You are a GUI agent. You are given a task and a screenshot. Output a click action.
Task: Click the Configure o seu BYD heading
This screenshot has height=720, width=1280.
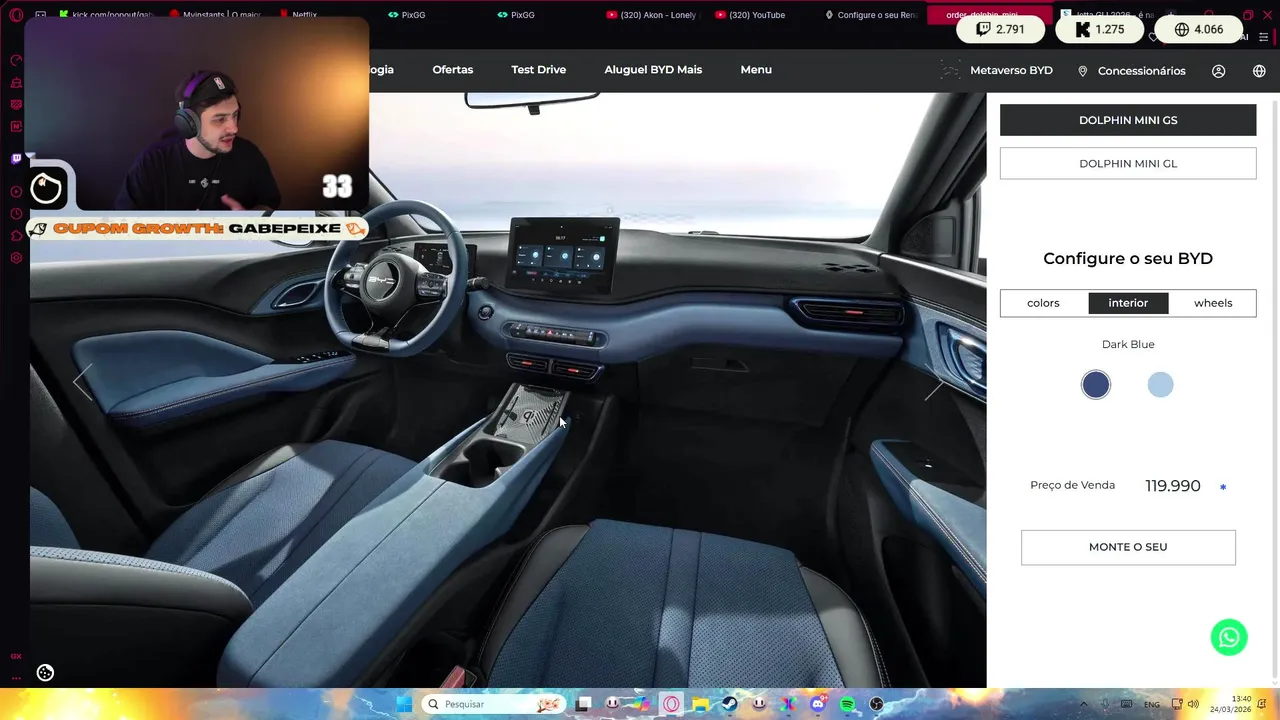click(x=1128, y=258)
